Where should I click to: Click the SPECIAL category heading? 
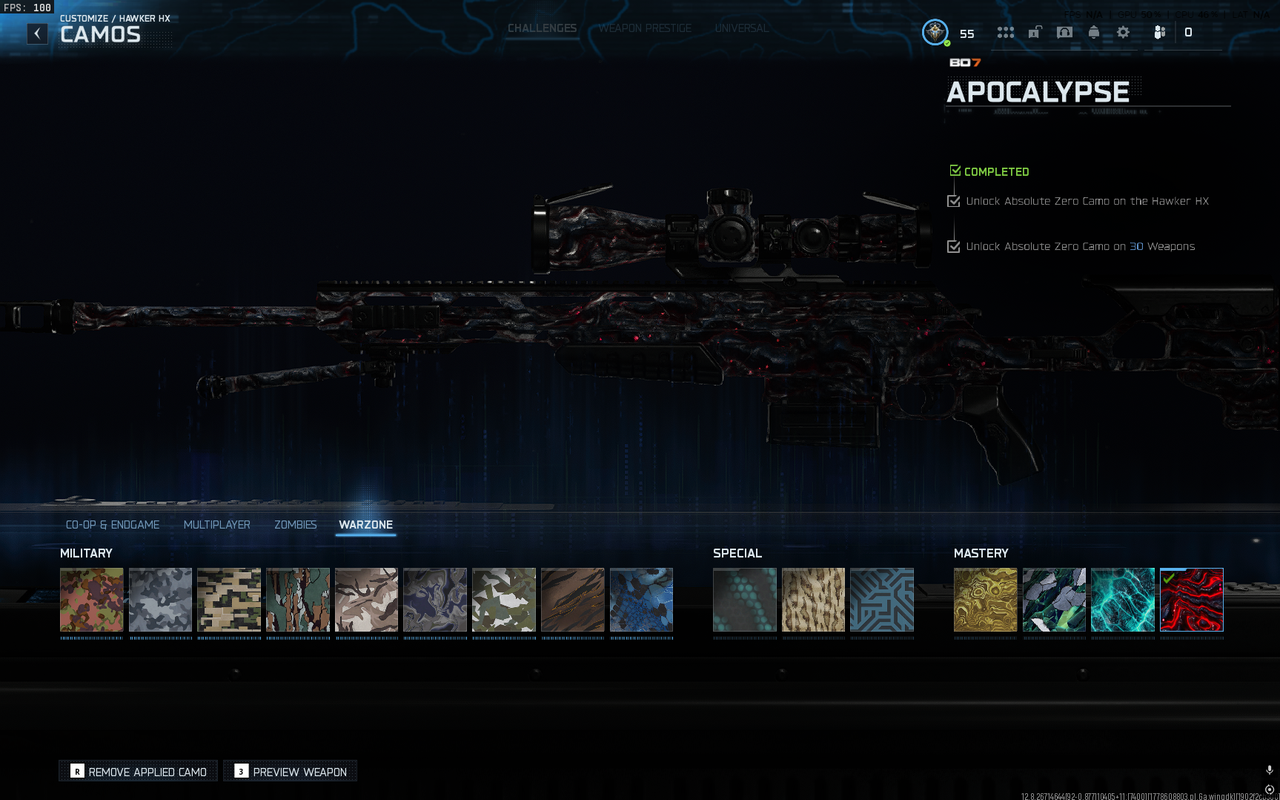click(x=737, y=553)
